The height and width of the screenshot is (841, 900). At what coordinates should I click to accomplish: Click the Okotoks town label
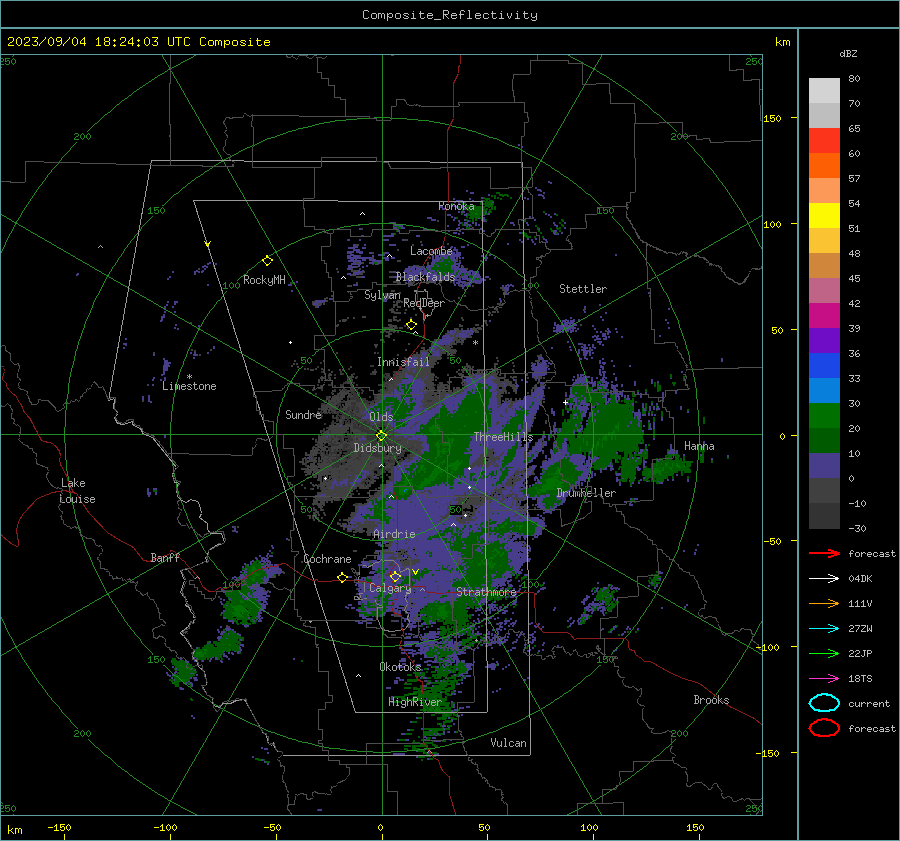point(400,666)
